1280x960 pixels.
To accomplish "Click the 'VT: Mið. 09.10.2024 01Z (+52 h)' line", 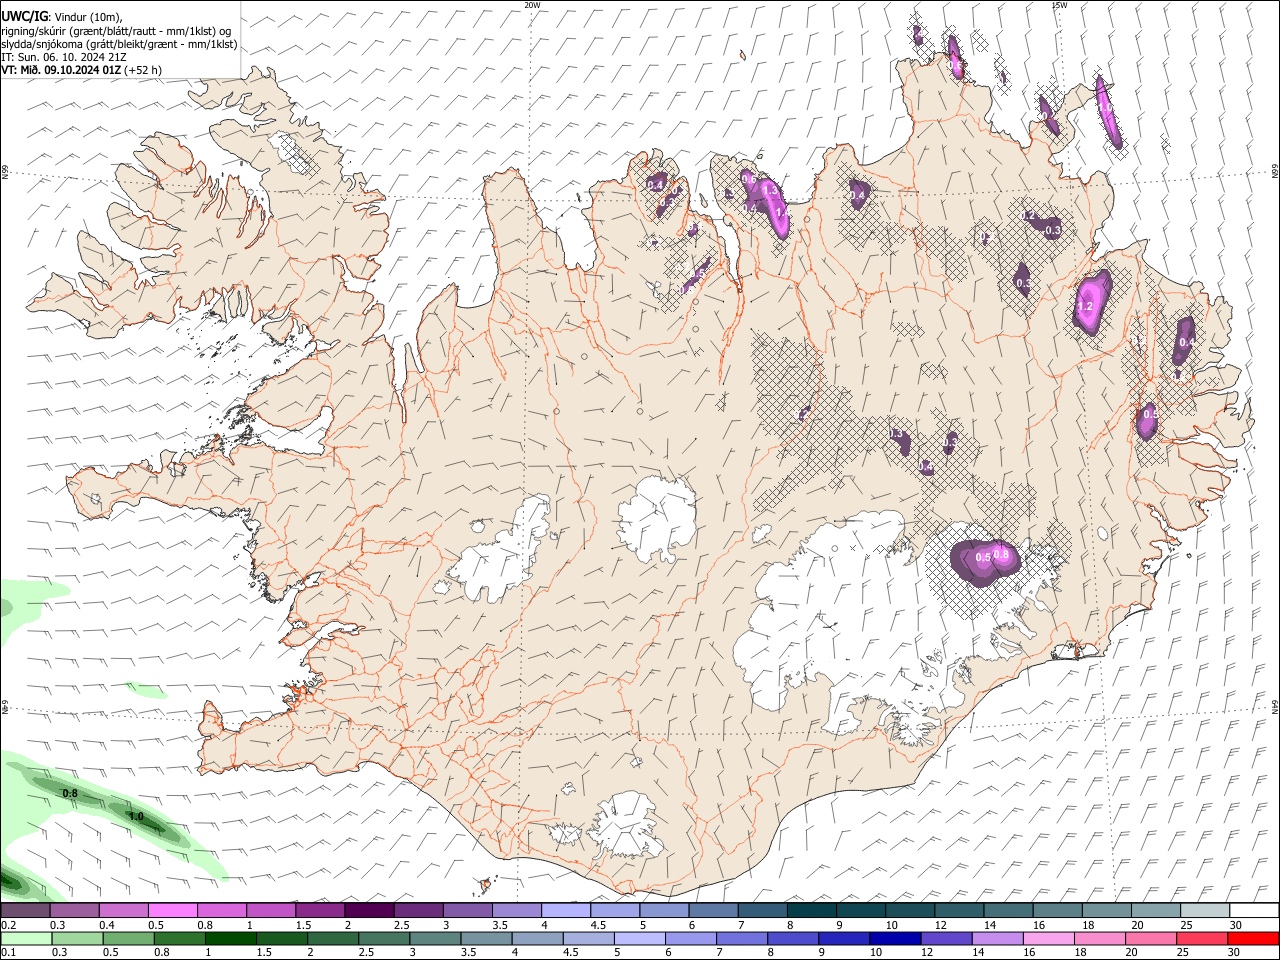I will tap(81, 70).
